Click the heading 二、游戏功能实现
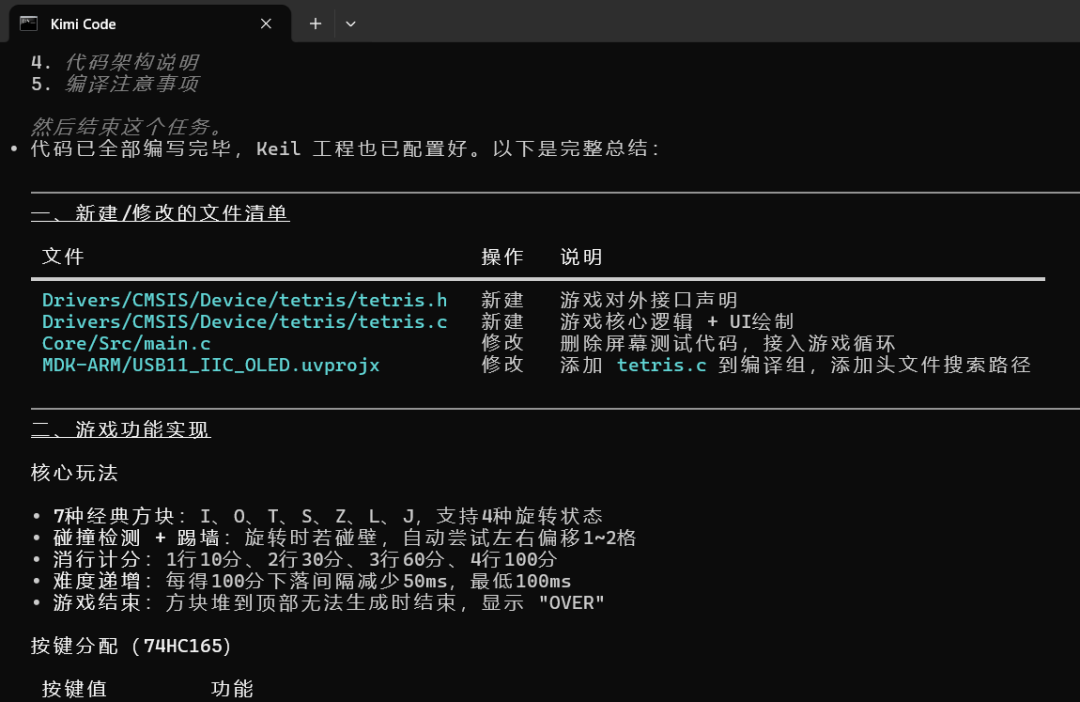 tap(121, 429)
